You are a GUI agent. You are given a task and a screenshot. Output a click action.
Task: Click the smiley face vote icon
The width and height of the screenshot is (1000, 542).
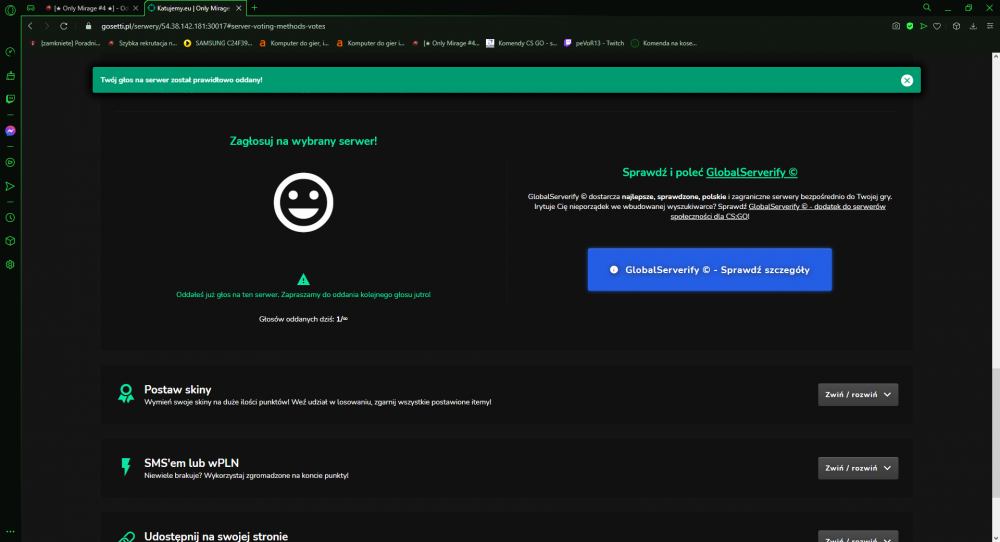304,202
